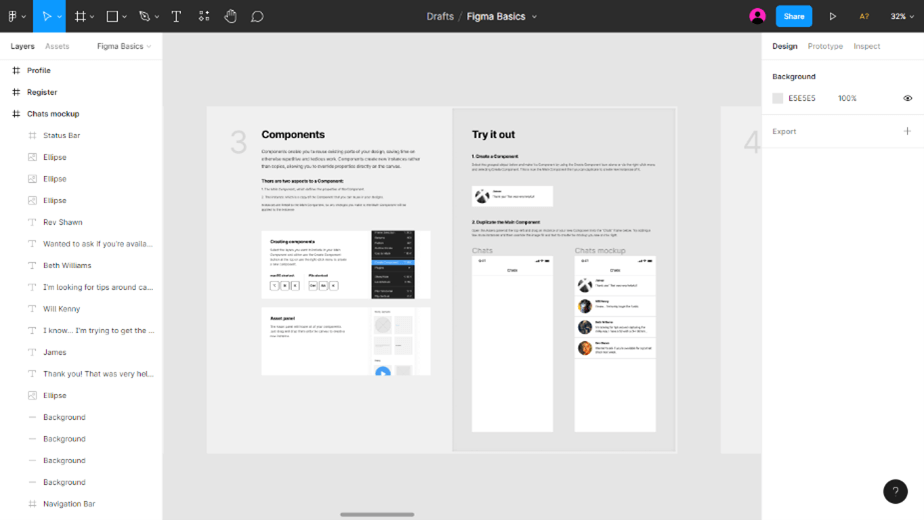Switch to the Layers tab
This screenshot has width=924, height=520.
pyautogui.click(x=22, y=46)
